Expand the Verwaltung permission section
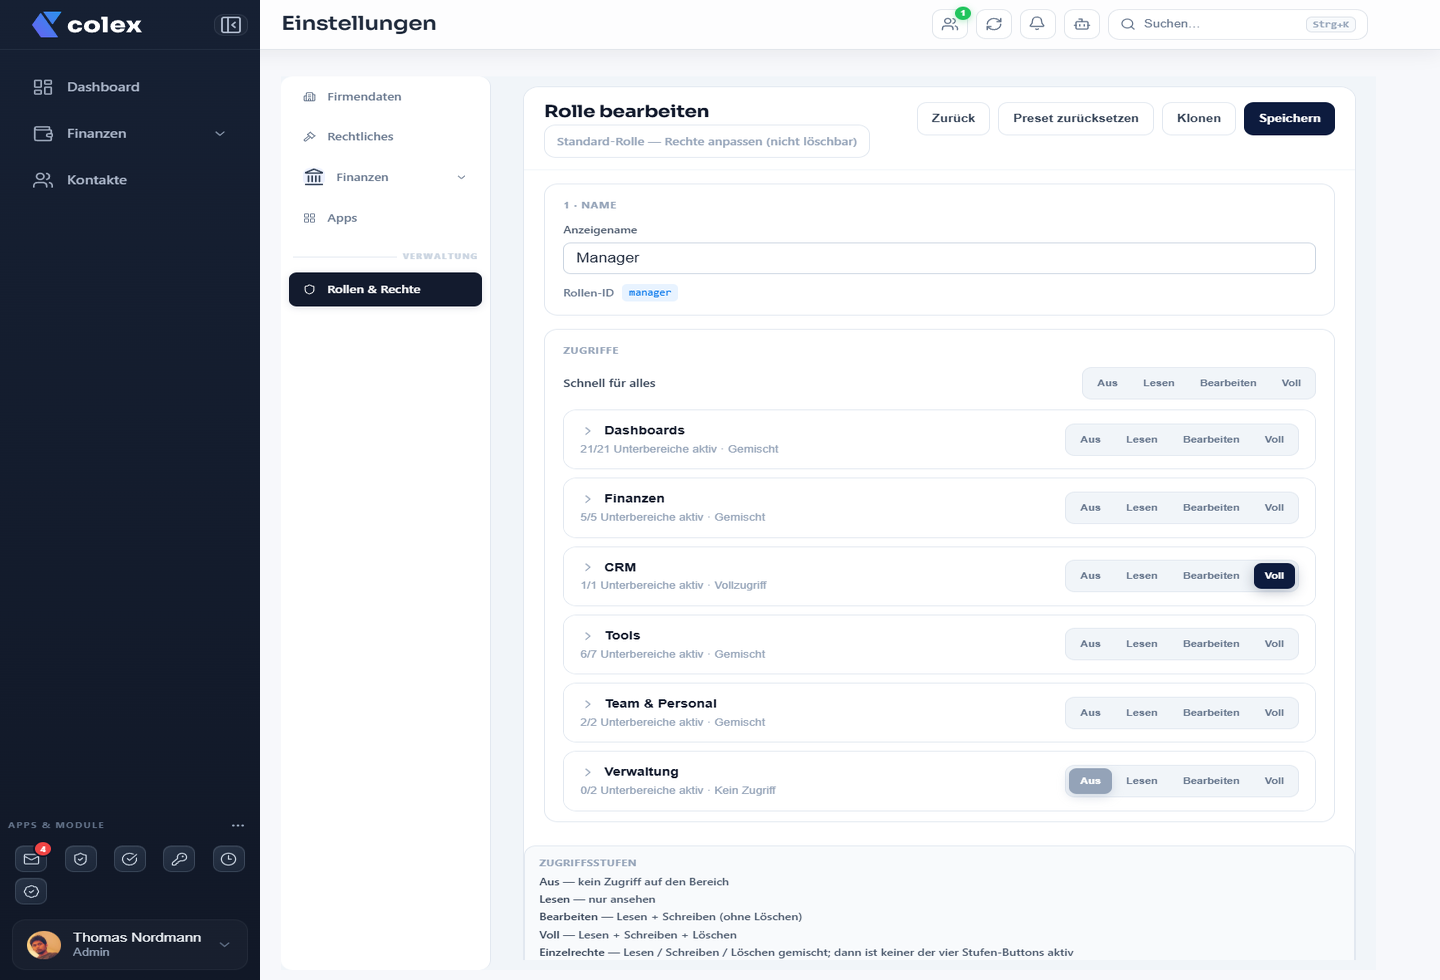 (x=588, y=772)
